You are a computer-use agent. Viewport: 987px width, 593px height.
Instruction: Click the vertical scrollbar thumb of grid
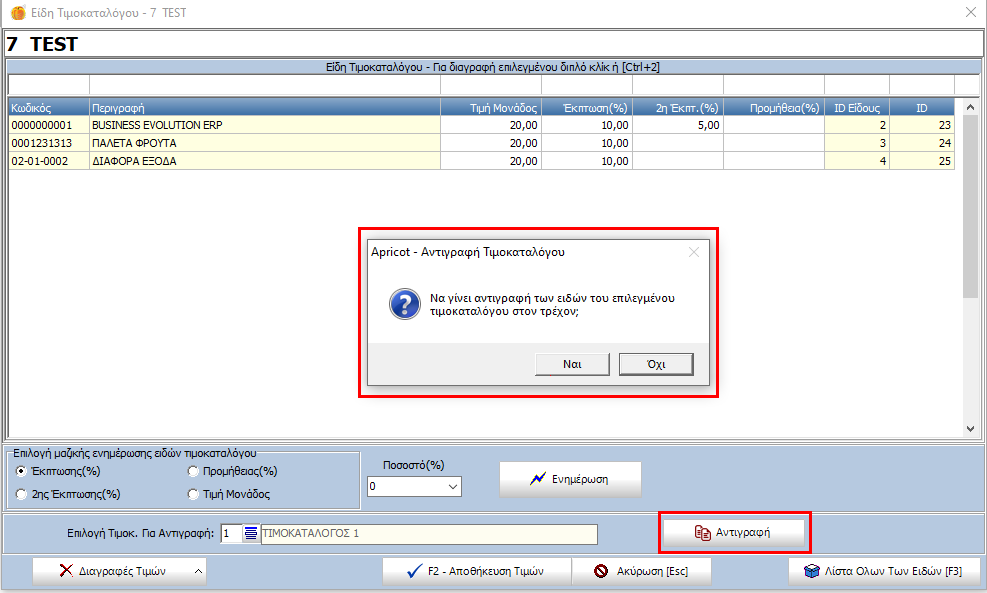pyautogui.click(x=970, y=206)
